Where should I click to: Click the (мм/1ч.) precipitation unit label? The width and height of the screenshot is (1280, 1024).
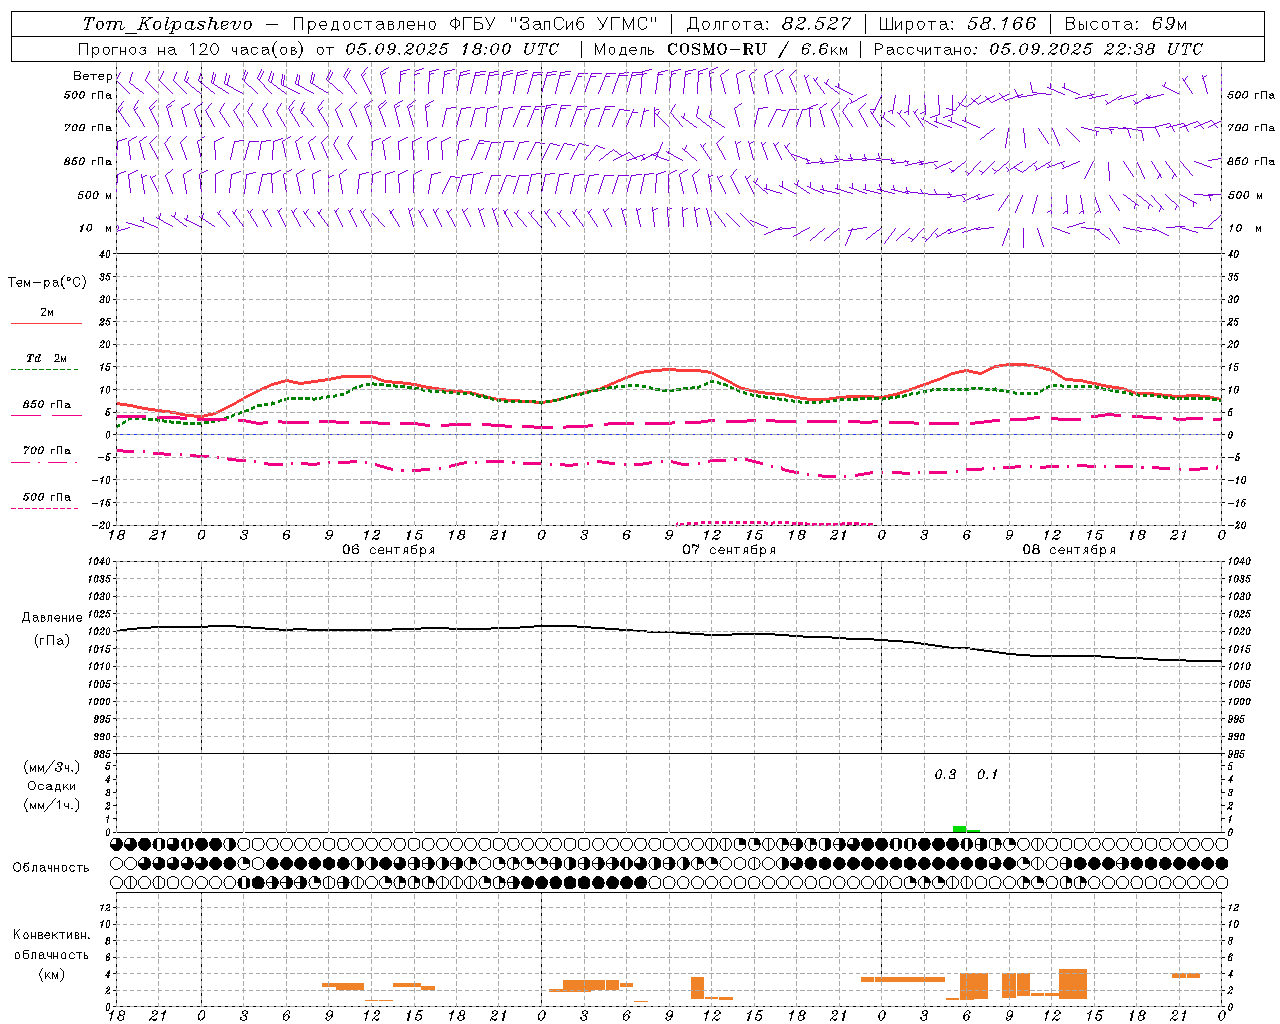(52, 805)
